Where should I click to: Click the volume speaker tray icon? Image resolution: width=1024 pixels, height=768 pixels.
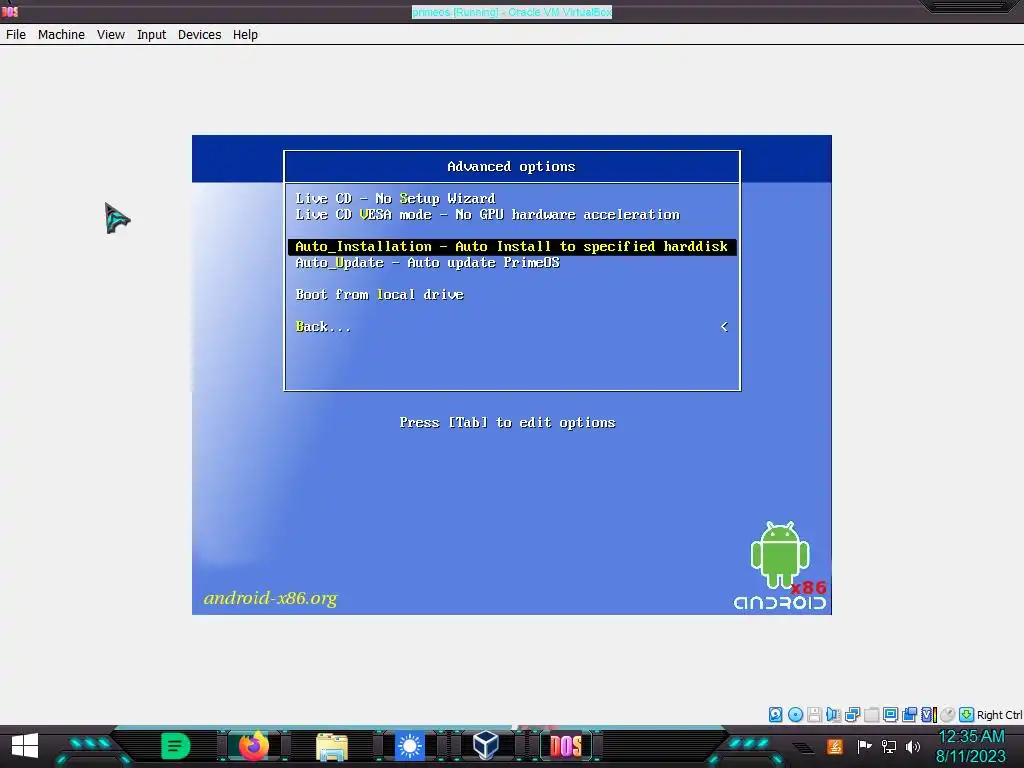(x=913, y=746)
